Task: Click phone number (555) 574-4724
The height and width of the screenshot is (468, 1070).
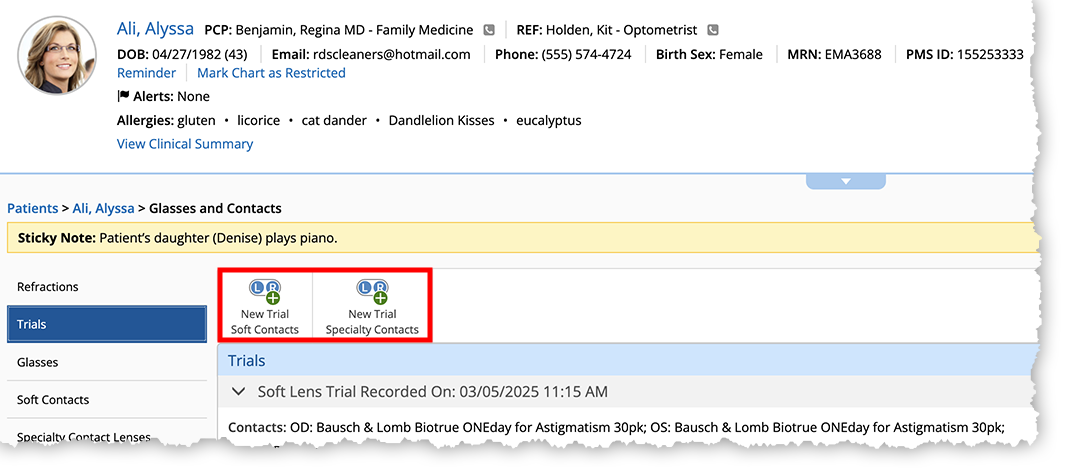Action: (x=586, y=55)
